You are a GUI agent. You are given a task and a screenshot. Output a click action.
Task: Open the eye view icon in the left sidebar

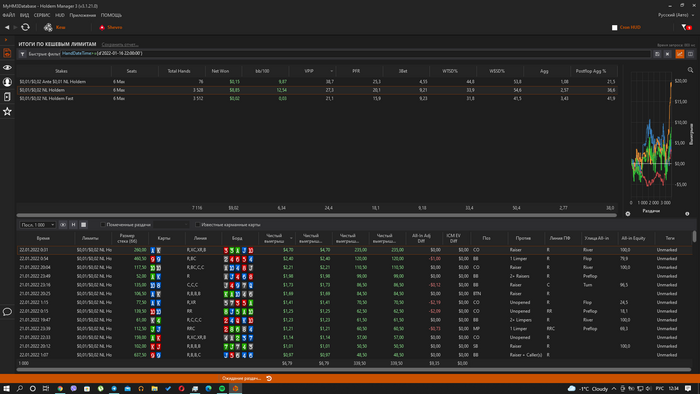[x=7, y=67]
